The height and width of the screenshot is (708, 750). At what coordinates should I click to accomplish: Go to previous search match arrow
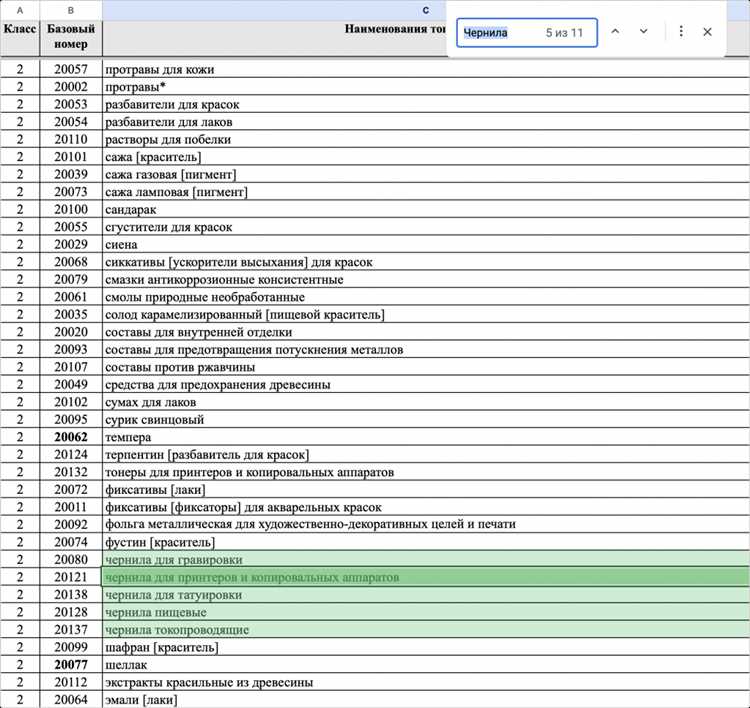click(615, 32)
